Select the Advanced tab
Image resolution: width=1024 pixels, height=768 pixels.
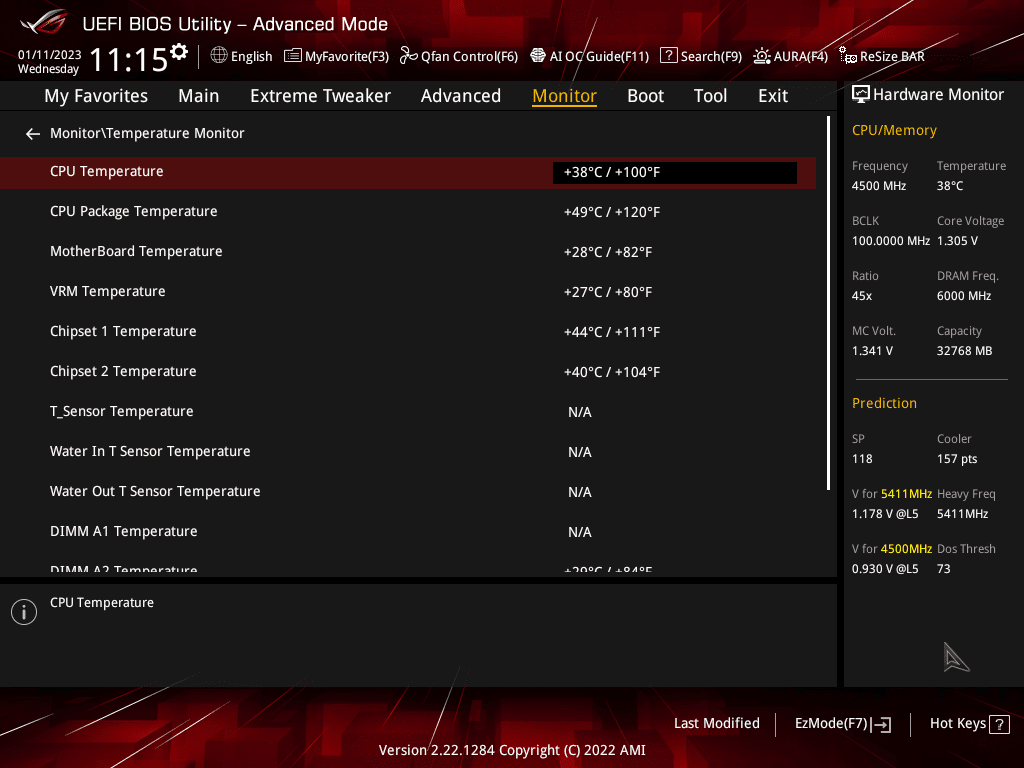(x=460, y=96)
